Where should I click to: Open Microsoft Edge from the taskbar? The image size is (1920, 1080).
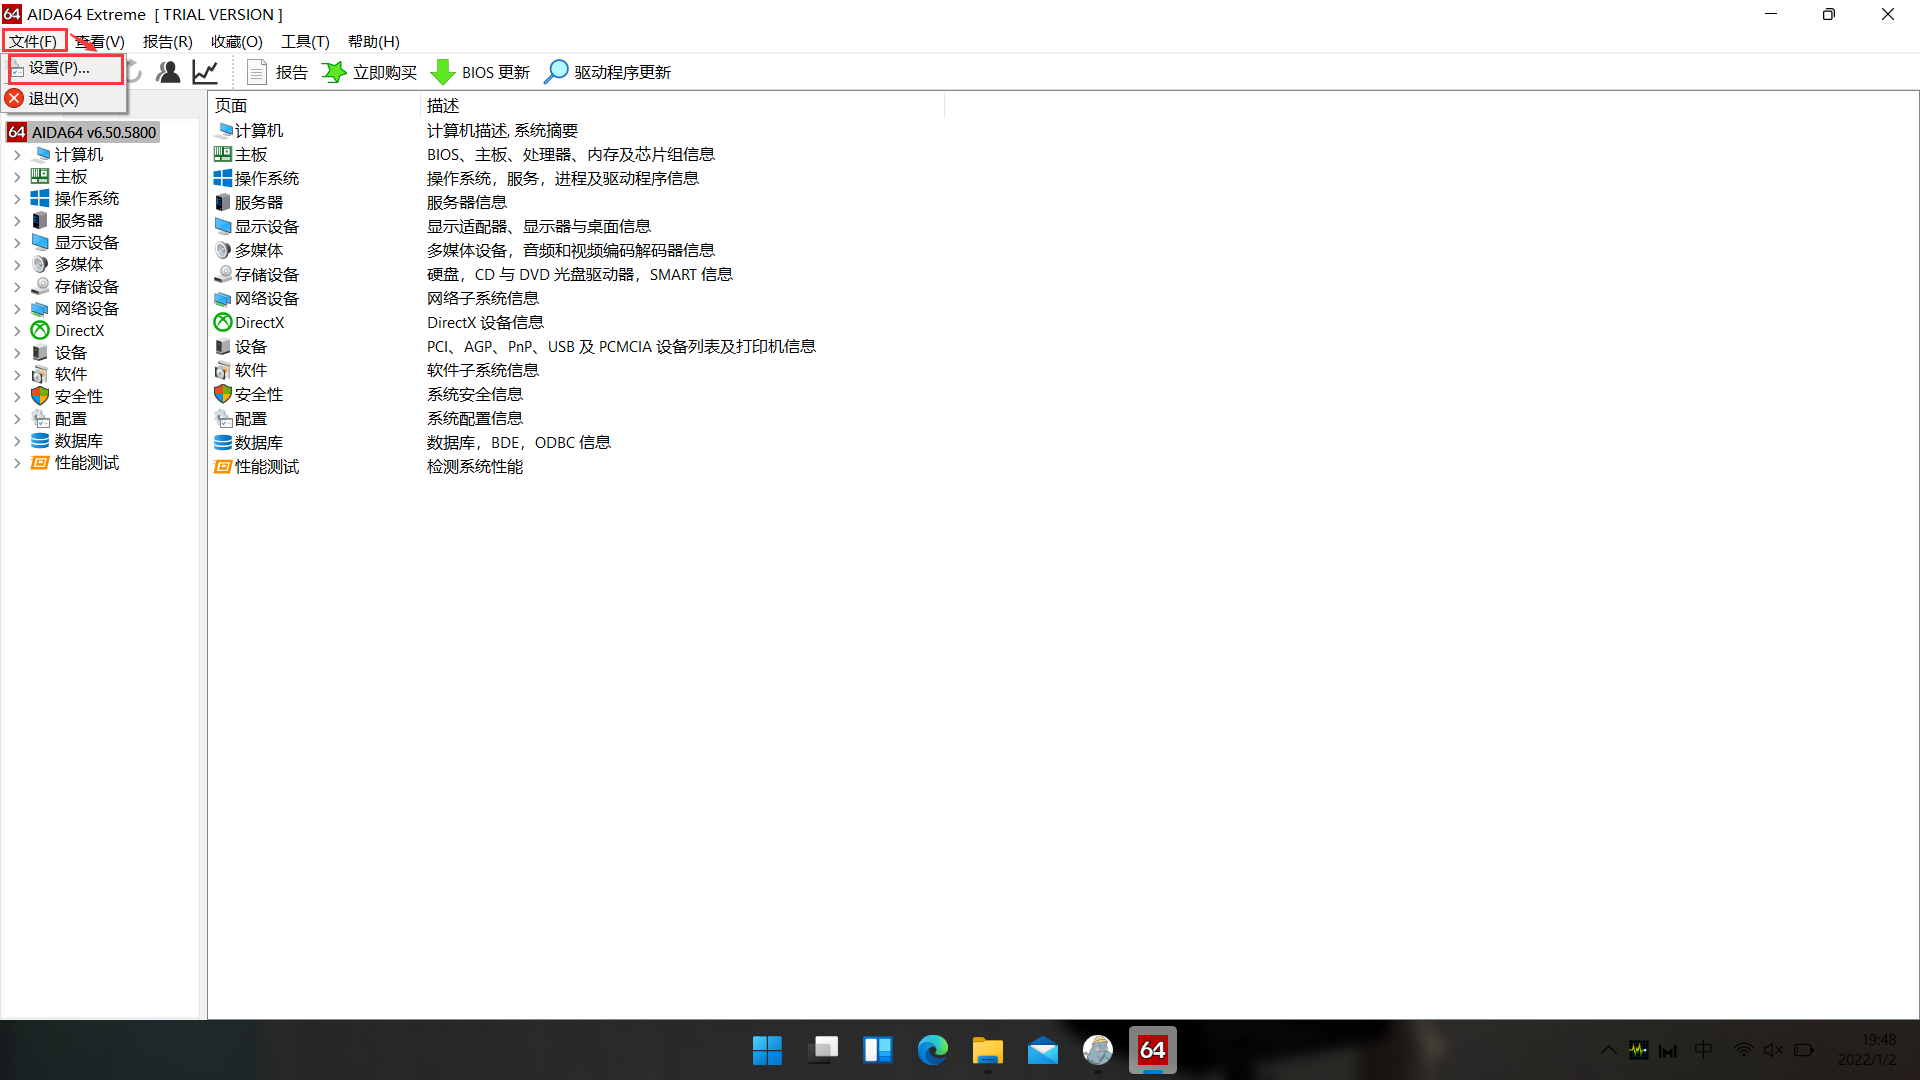pos(932,1050)
